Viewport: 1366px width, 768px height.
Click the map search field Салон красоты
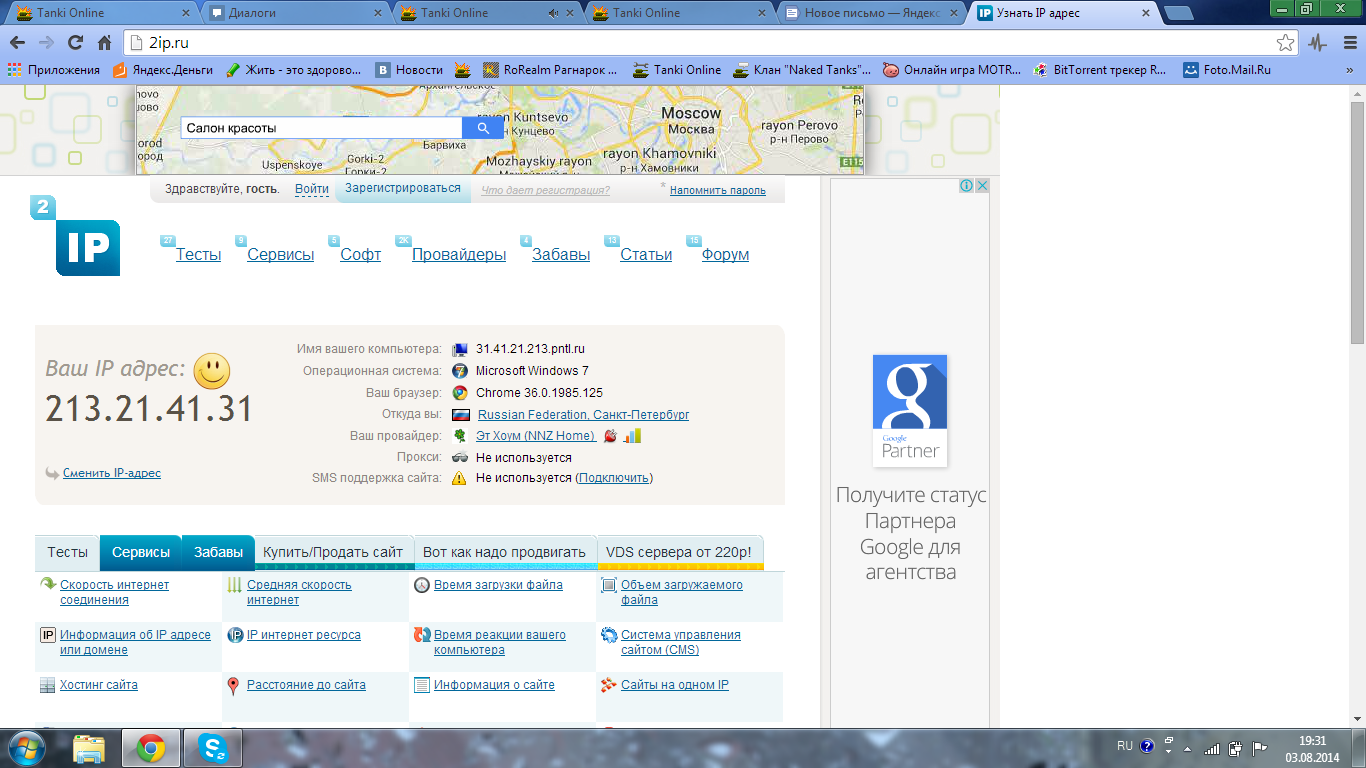[x=322, y=128]
